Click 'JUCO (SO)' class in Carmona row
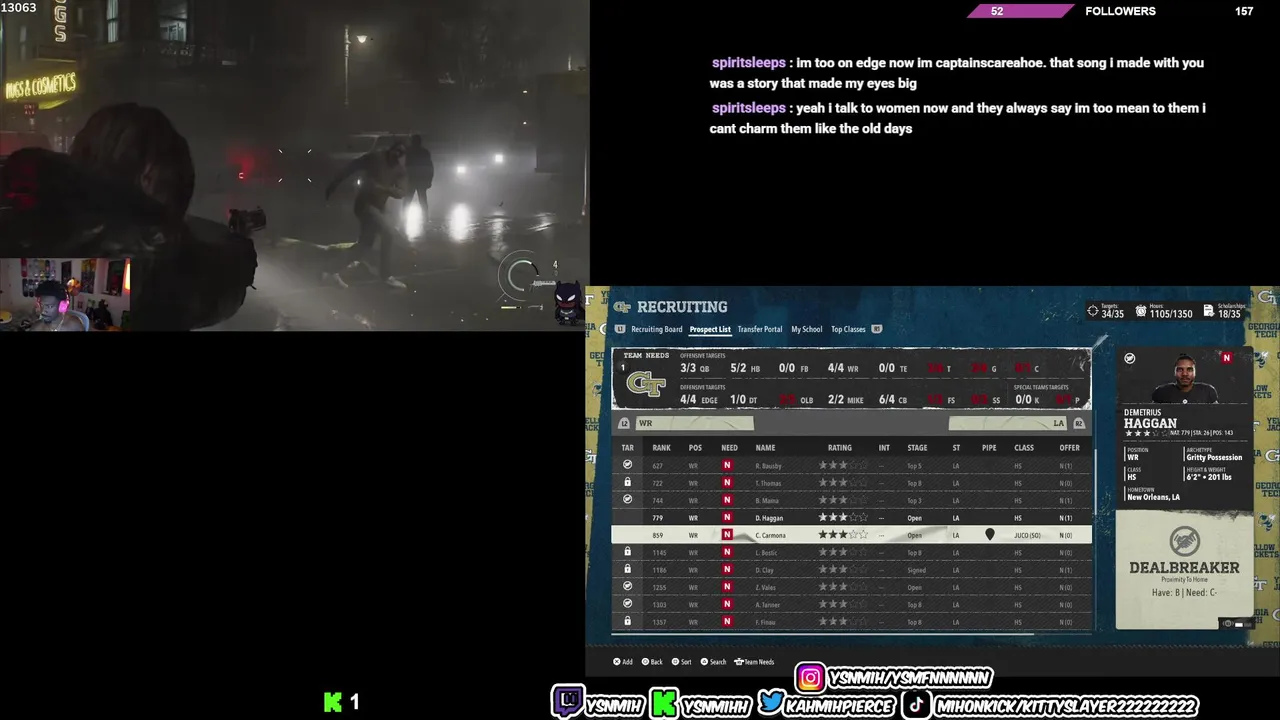1280x720 pixels. click(1027, 535)
